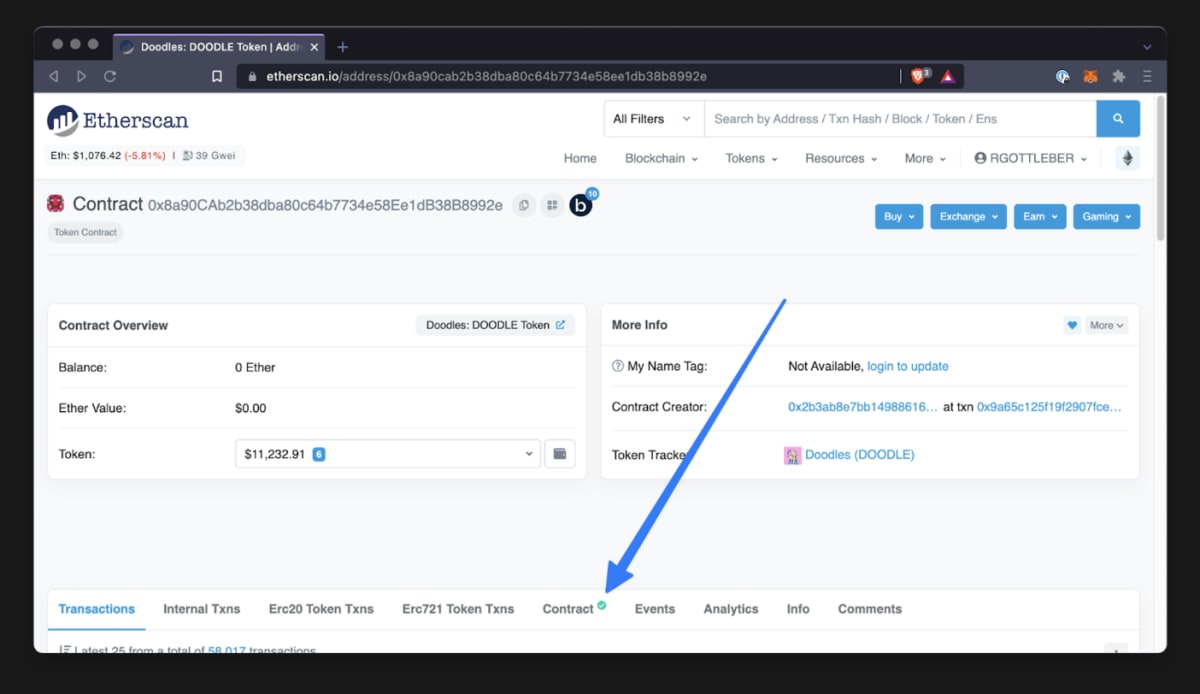This screenshot has height=694, width=1200.
Task: Open the Comments tab
Action: click(x=870, y=609)
